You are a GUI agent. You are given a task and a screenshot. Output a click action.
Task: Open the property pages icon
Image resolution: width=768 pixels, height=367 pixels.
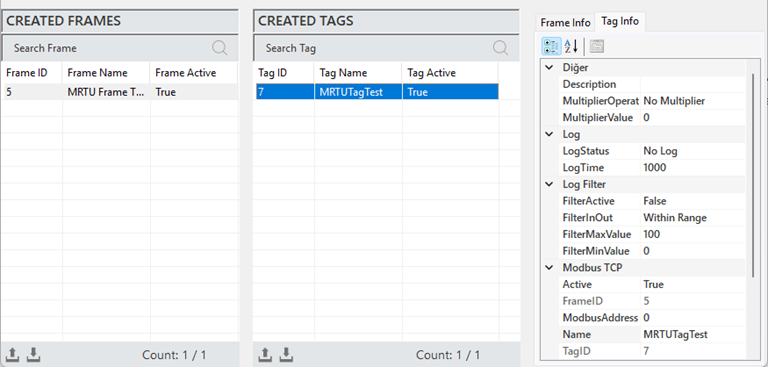pyautogui.click(x=596, y=47)
